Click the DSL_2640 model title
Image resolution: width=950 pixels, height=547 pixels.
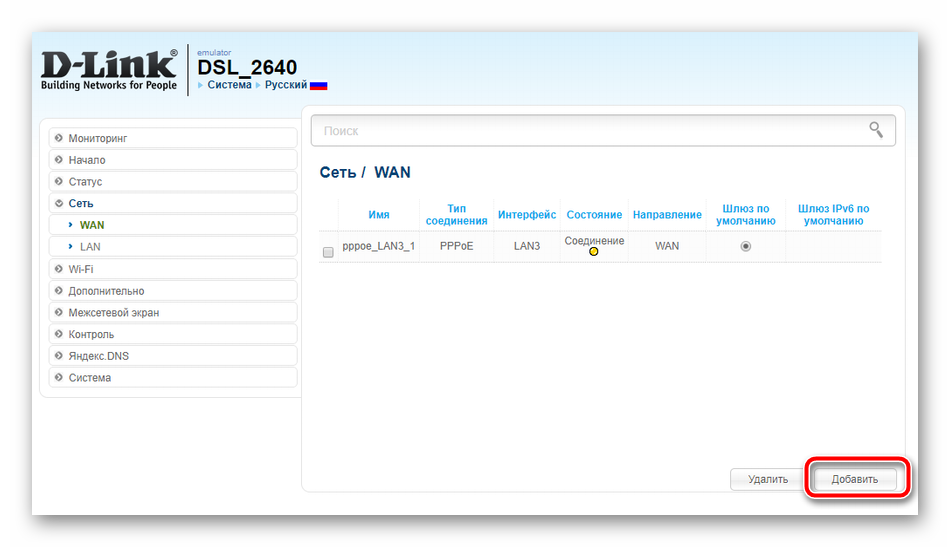[247, 67]
